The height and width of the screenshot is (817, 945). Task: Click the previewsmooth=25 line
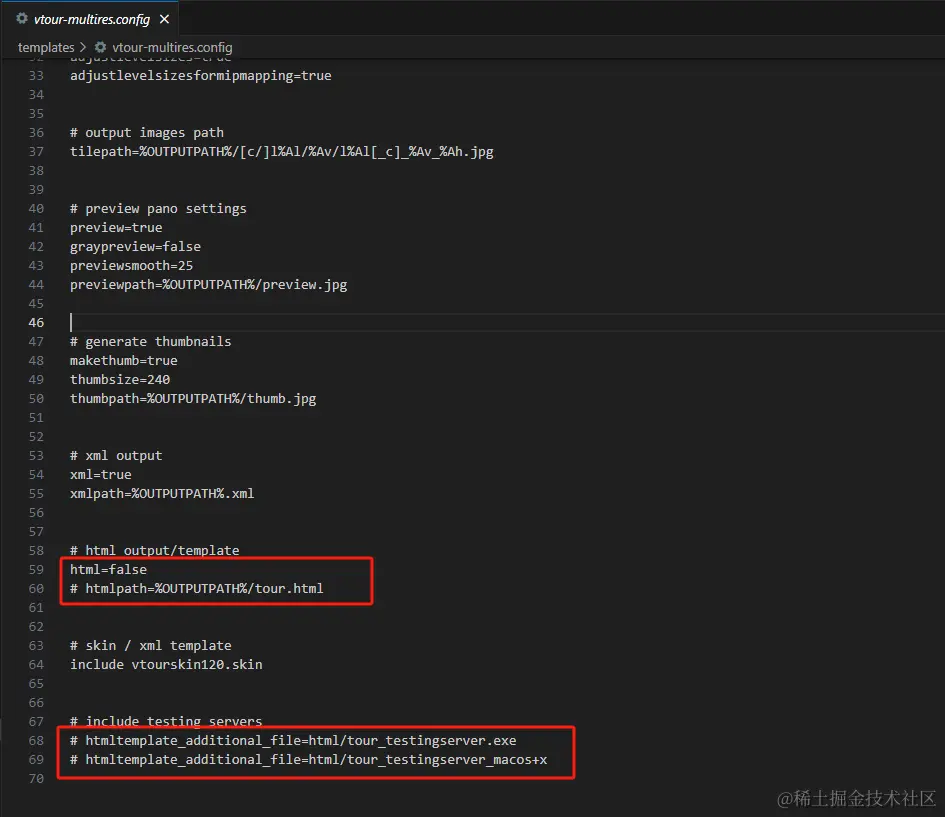[x=131, y=266]
